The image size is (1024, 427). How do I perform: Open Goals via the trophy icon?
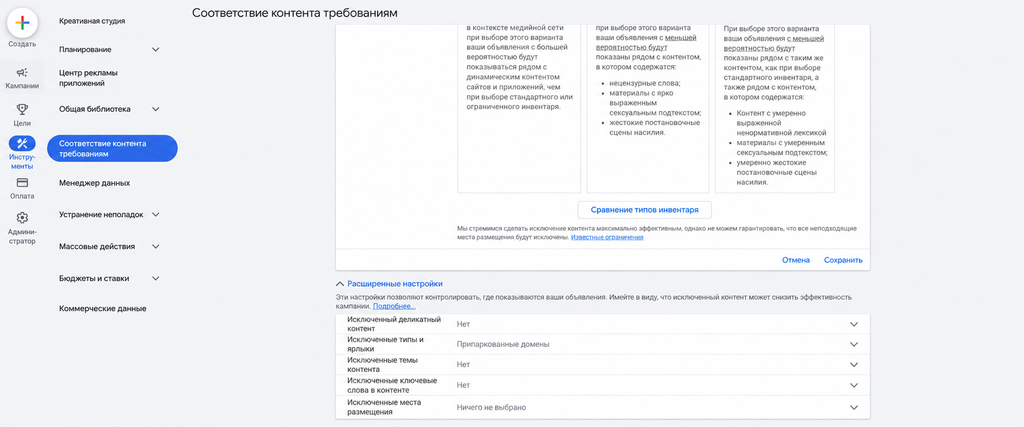coord(22,110)
